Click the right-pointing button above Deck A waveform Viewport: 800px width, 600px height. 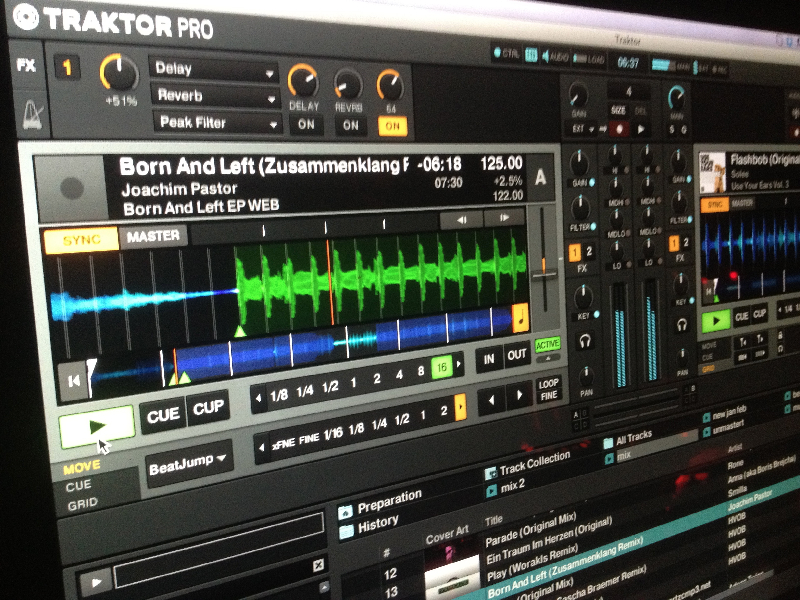[504, 217]
